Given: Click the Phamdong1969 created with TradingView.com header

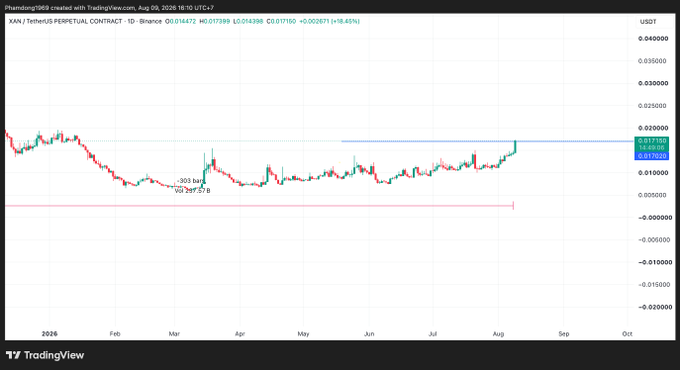Looking at the screenshot, I should 109,8.
